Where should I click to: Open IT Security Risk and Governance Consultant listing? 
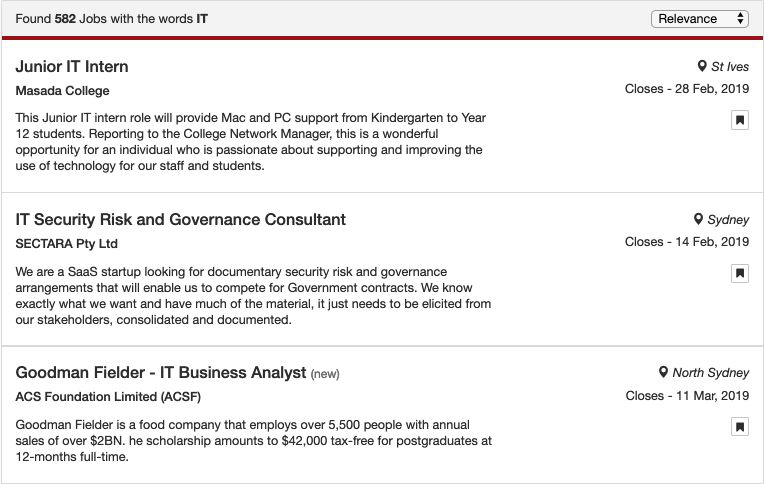click(181, 219)
